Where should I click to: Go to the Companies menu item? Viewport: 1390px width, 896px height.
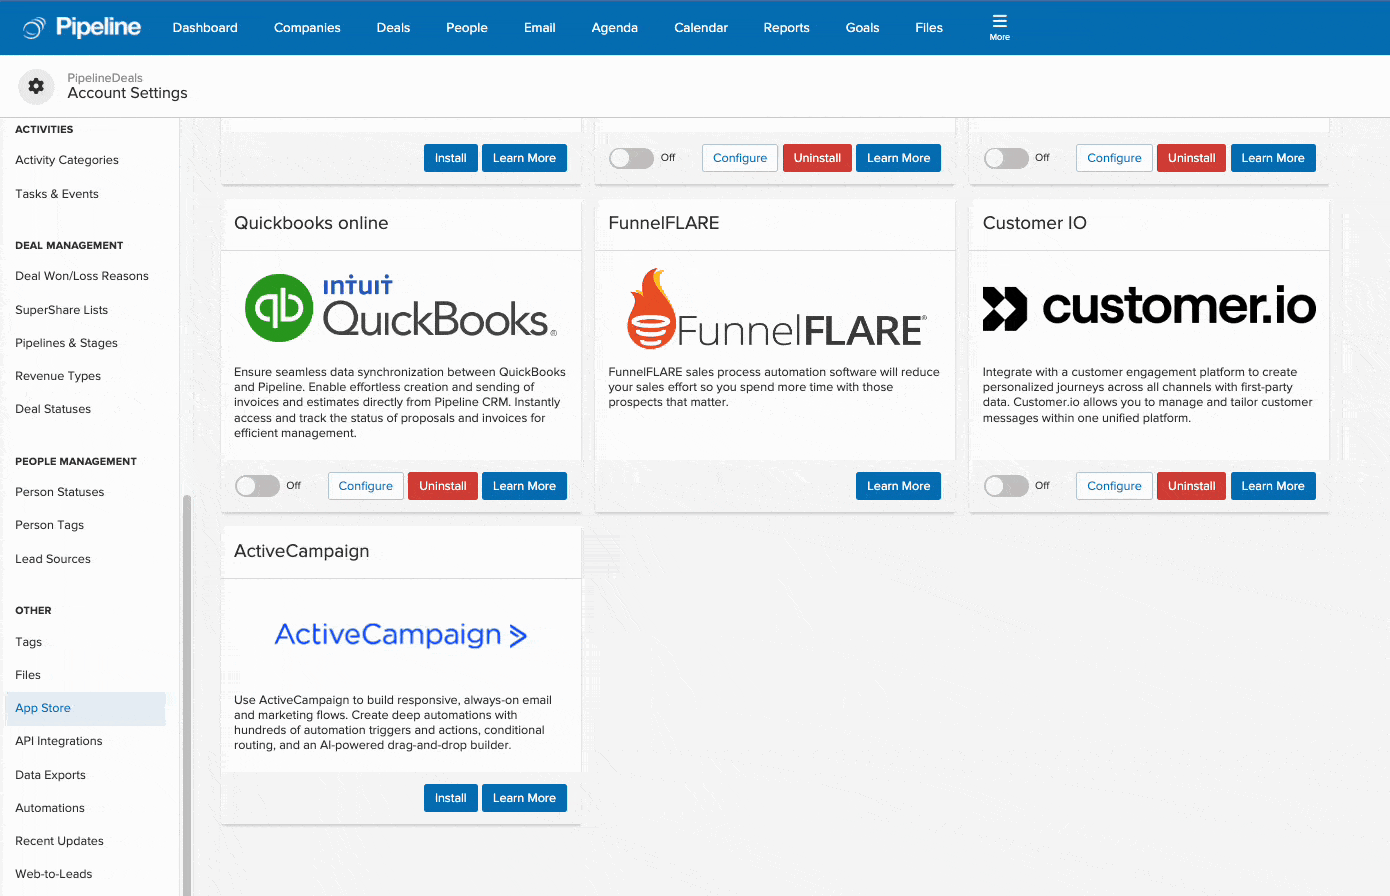307,28
